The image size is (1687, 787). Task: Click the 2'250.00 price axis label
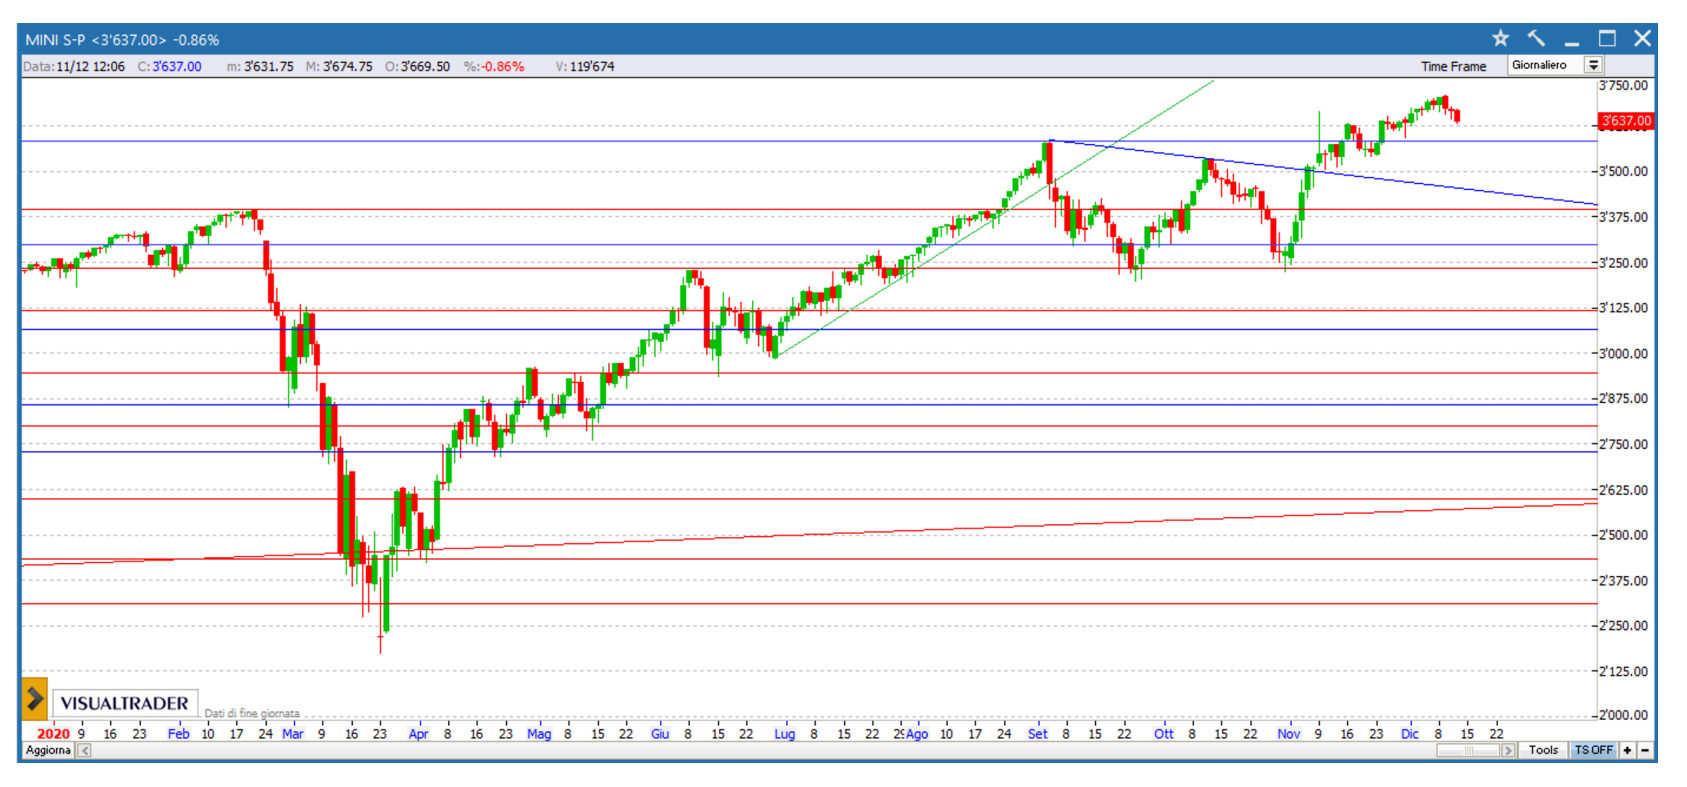(1623, 625)
